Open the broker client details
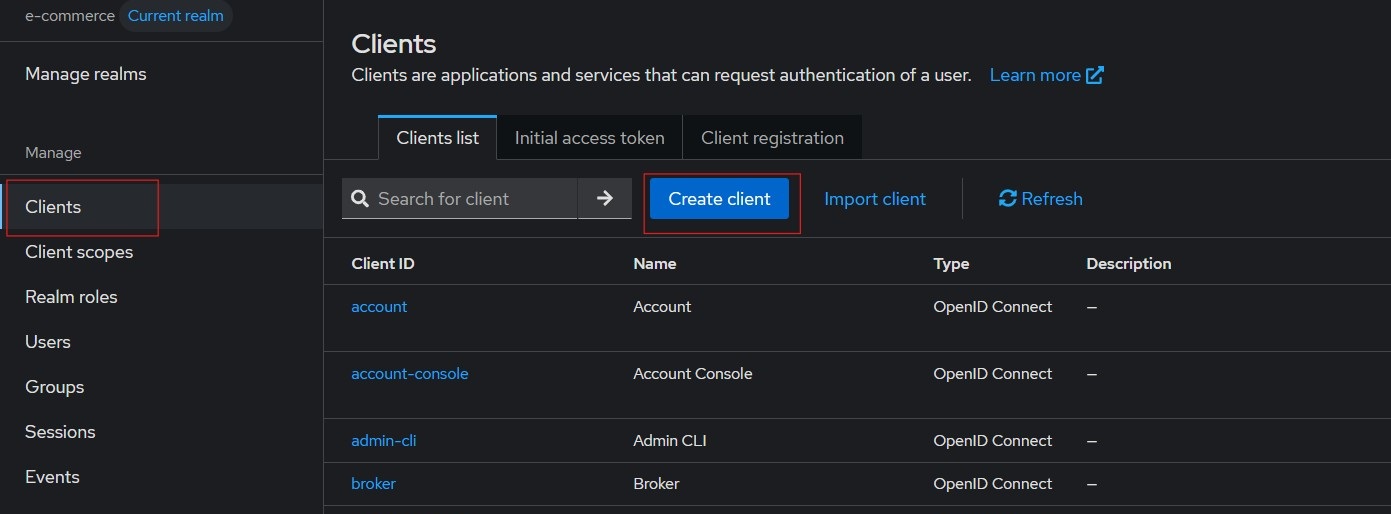The width and height of the screenshot is (1391, 514). click(x=373, y=484)
